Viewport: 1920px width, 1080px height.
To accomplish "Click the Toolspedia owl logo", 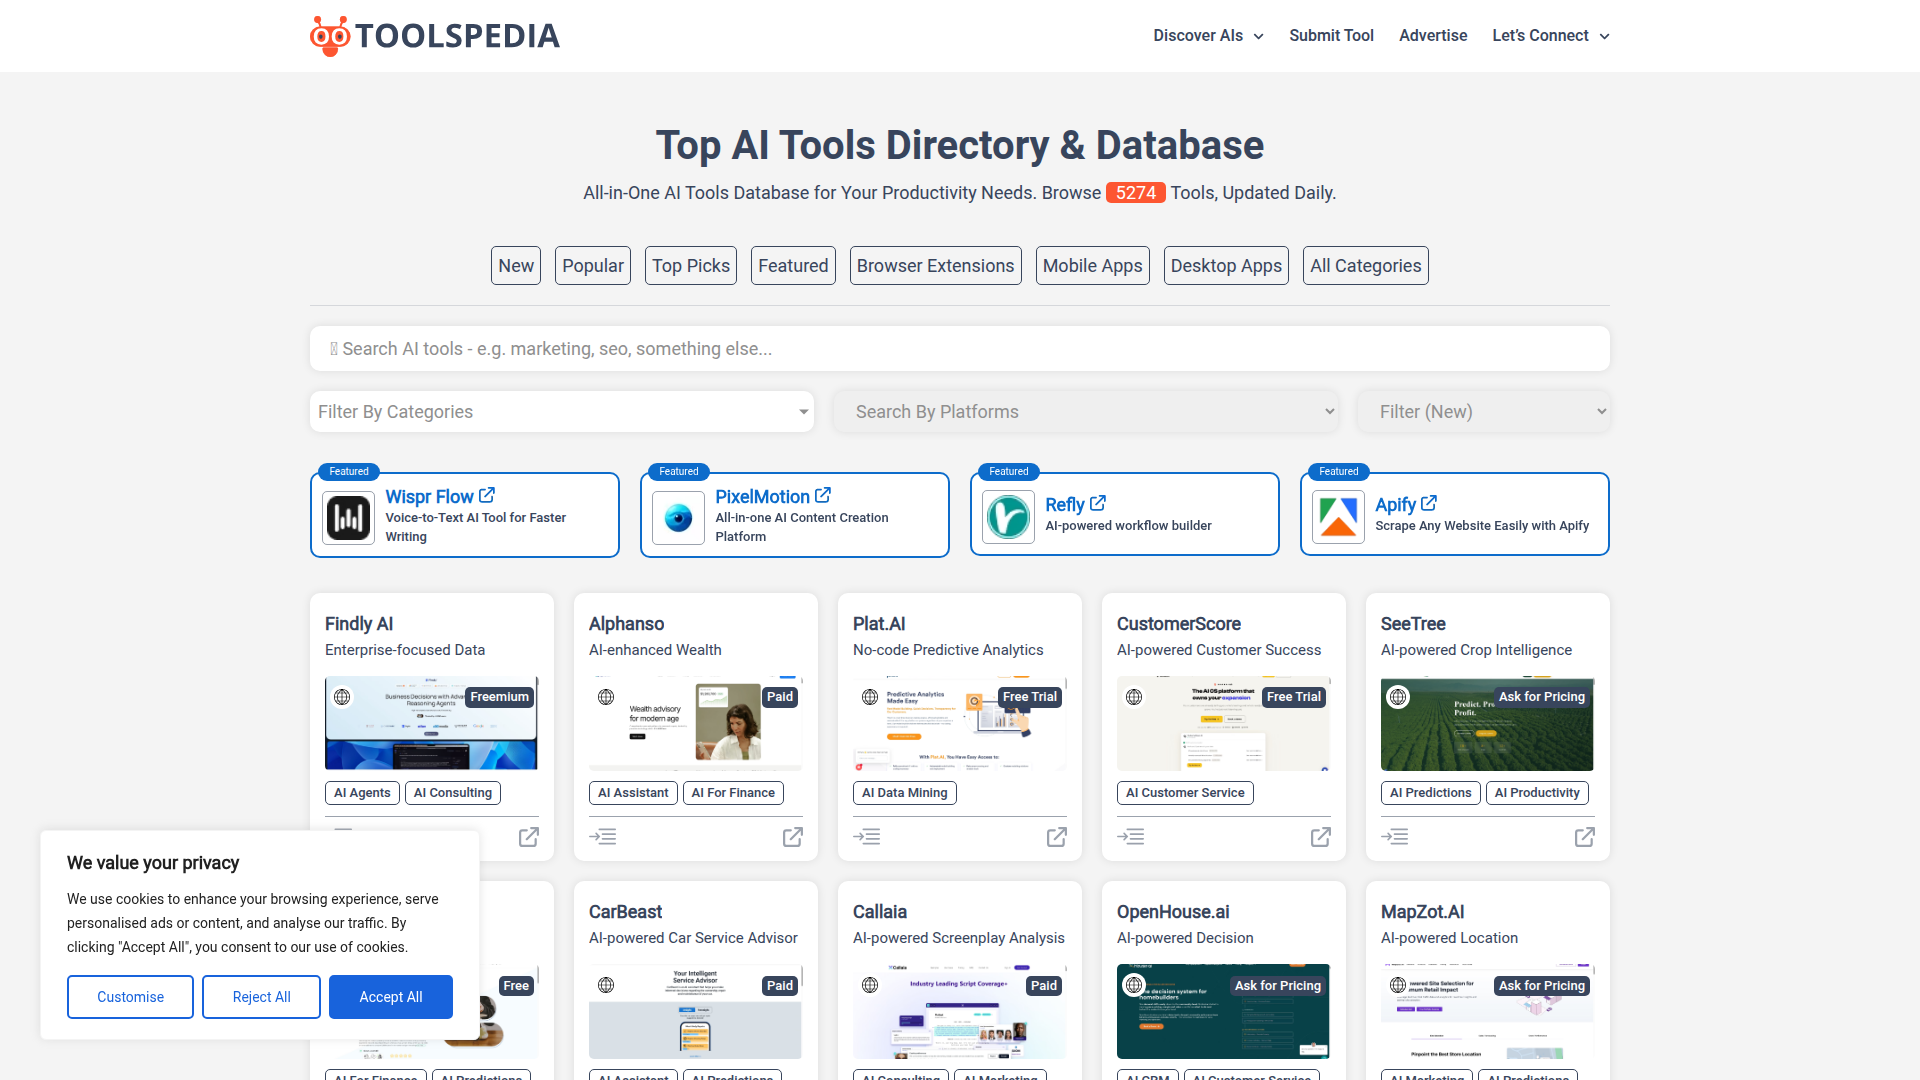I will (329, 36).
